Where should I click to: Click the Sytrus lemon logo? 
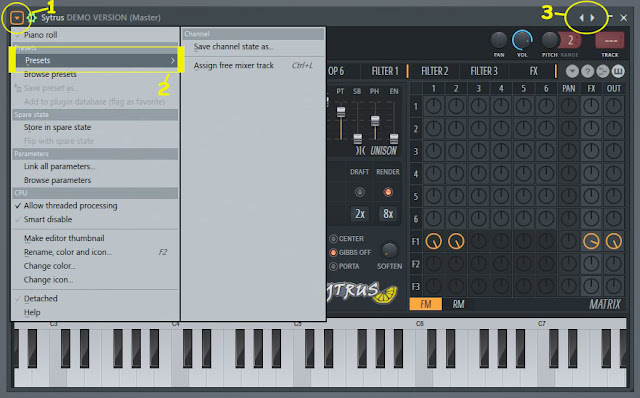[362, 292]
